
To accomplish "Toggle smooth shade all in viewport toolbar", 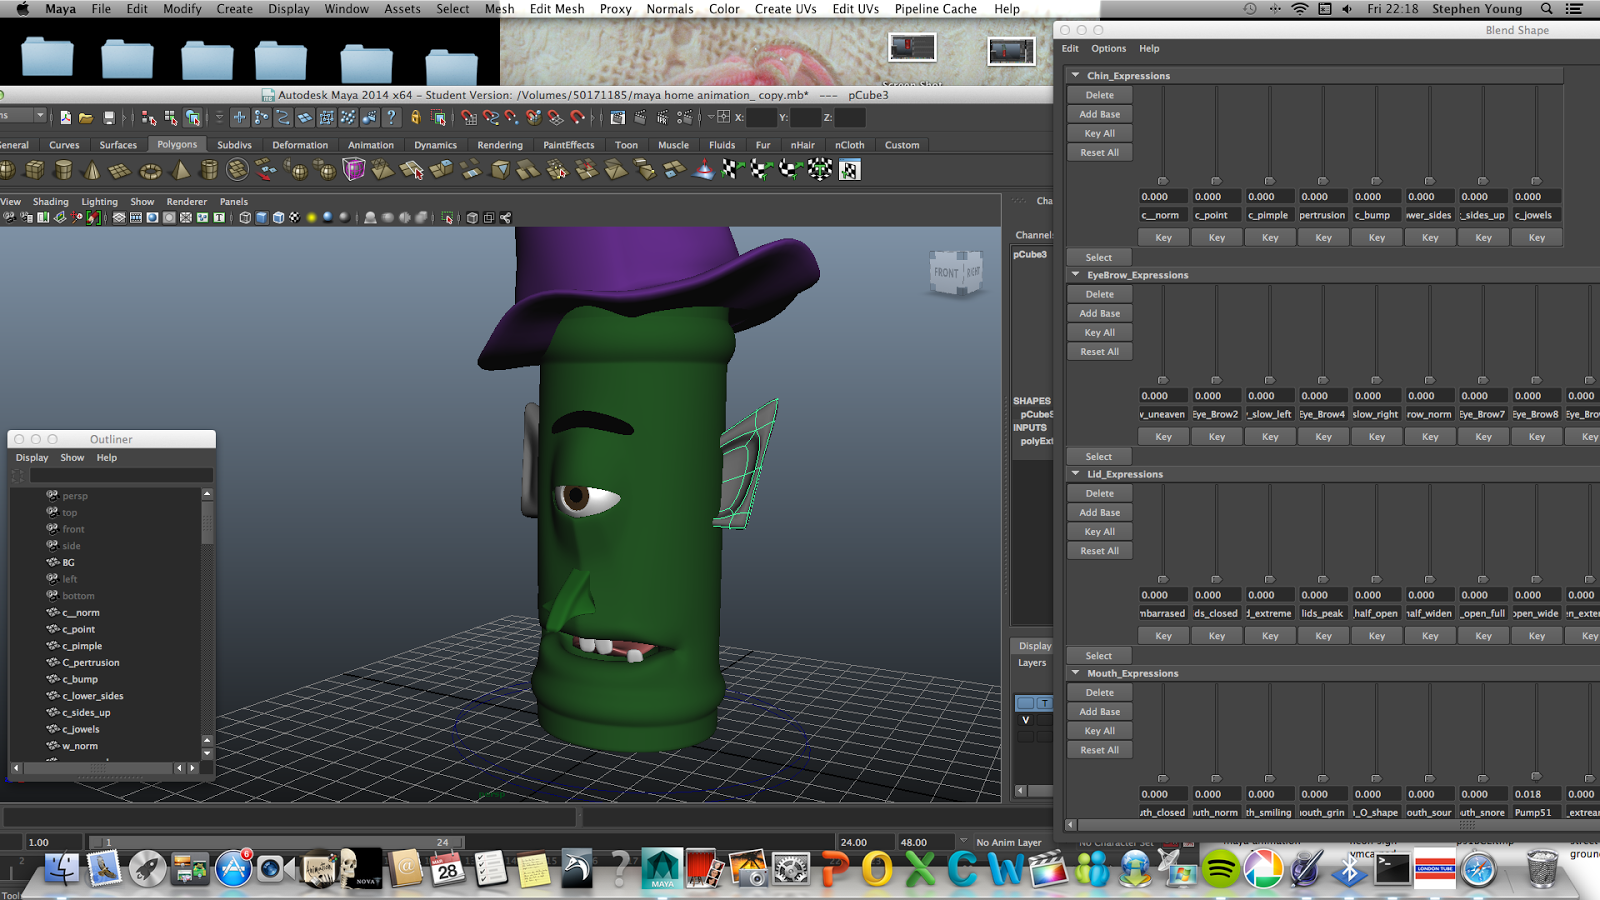I will point(262,217).
